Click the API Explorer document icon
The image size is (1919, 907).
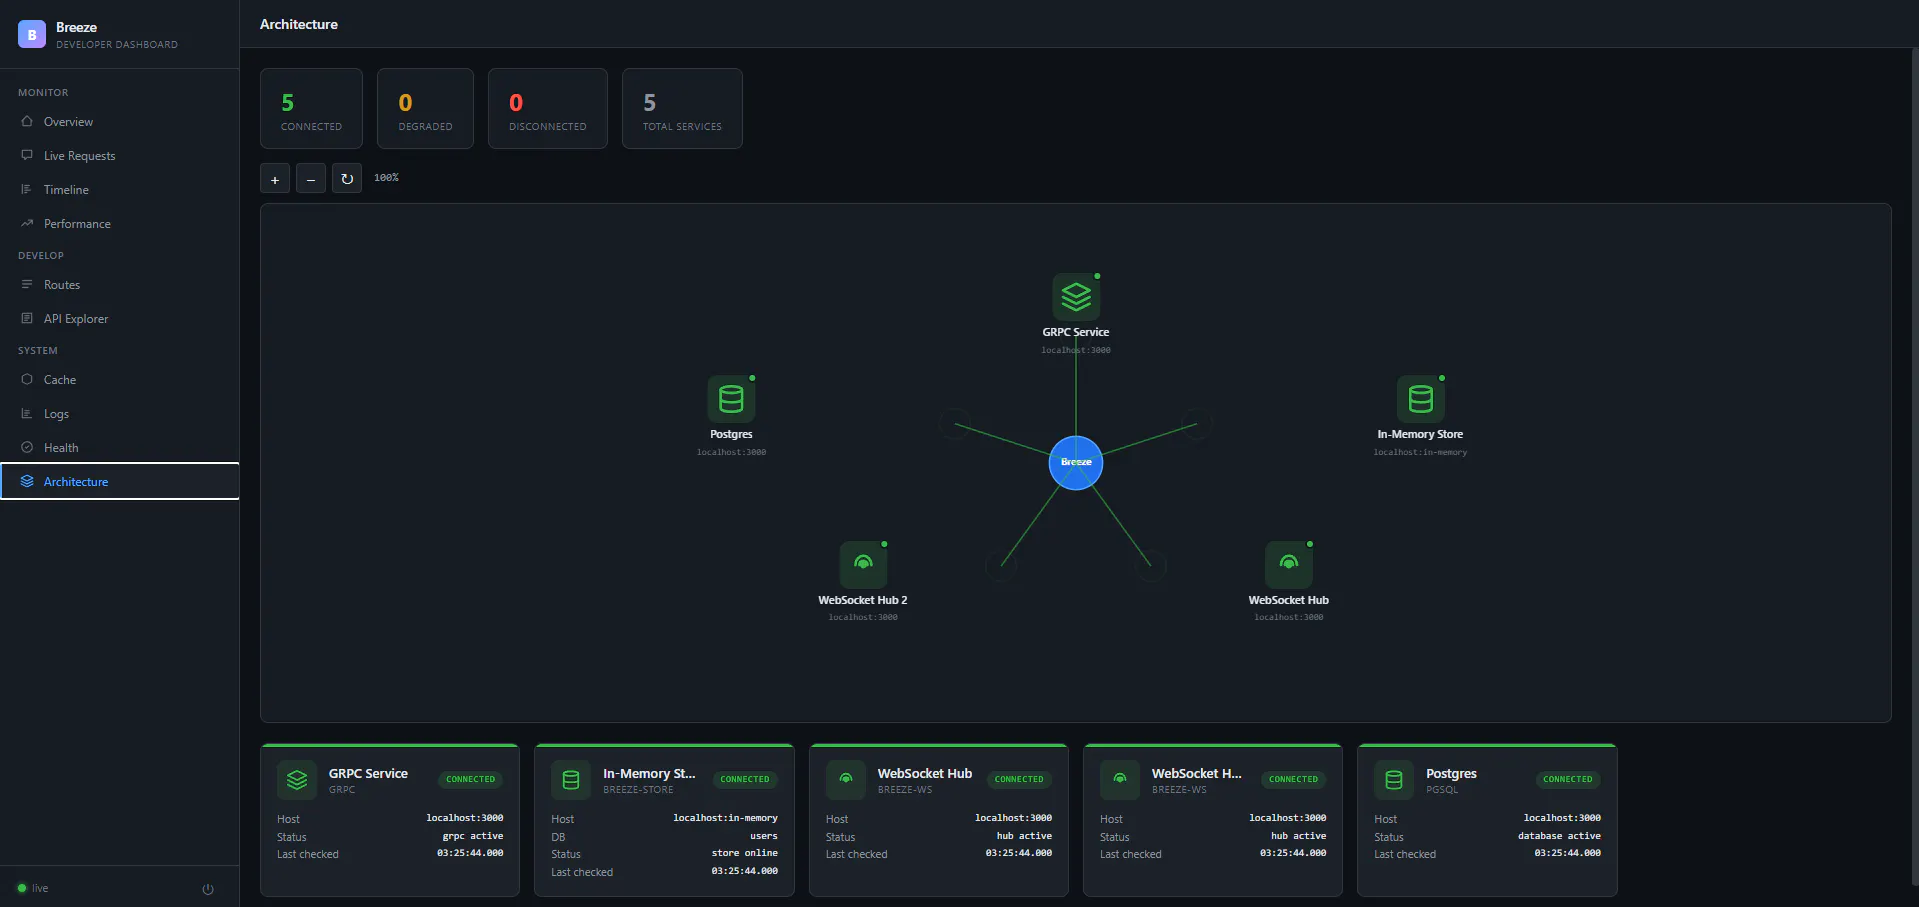point(27,318)
